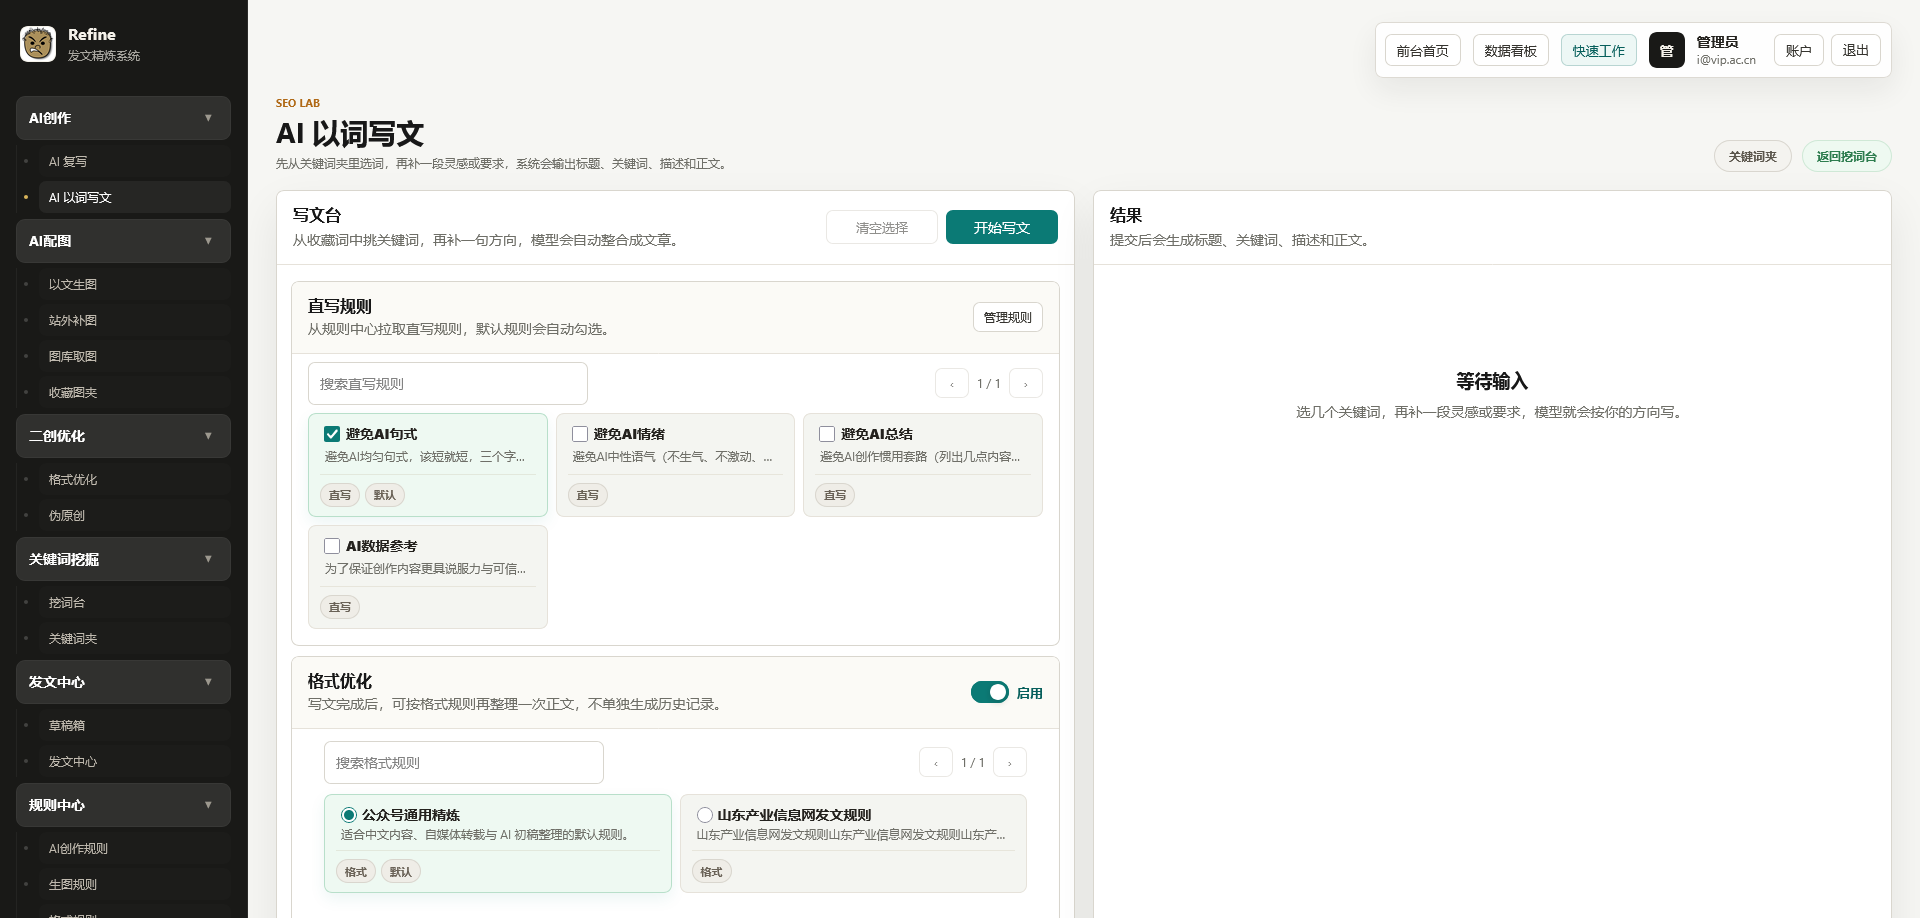Viewport: 1920px width, 918px height.
Task: Focus the 搜索格式规则 search field
Action: click(x=463, y=763)
